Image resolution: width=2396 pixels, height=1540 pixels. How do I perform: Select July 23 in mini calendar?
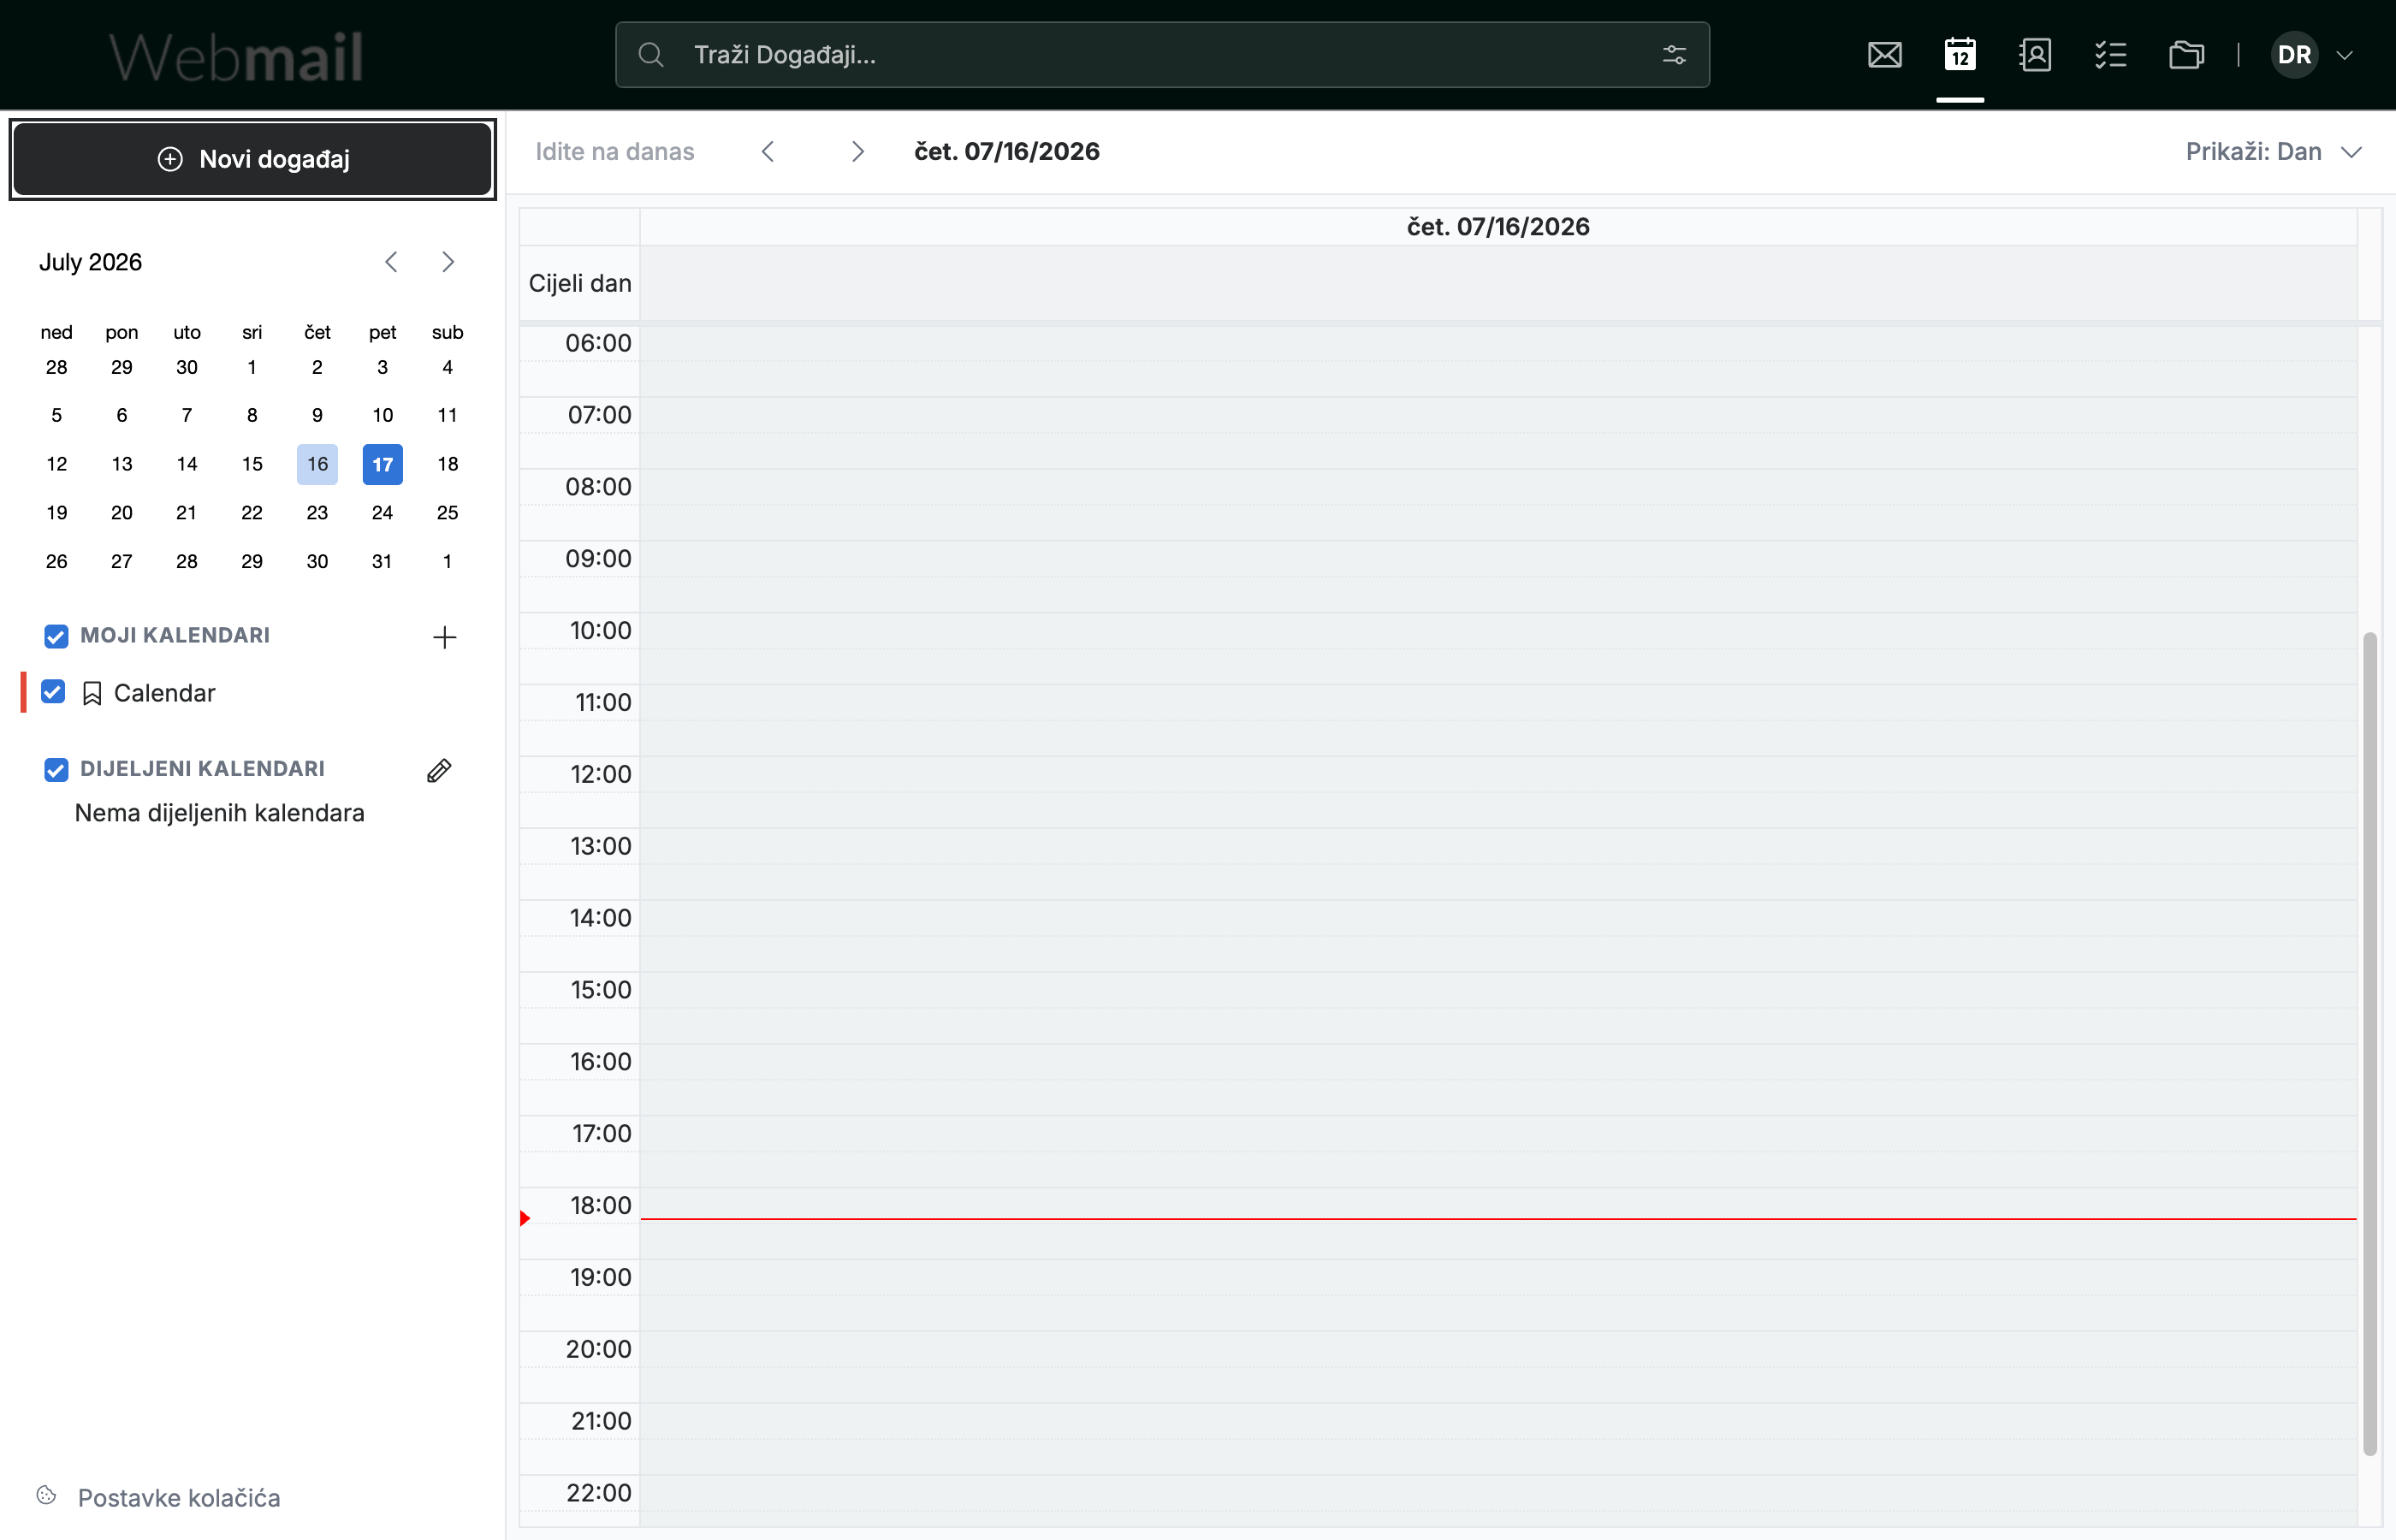317,513
